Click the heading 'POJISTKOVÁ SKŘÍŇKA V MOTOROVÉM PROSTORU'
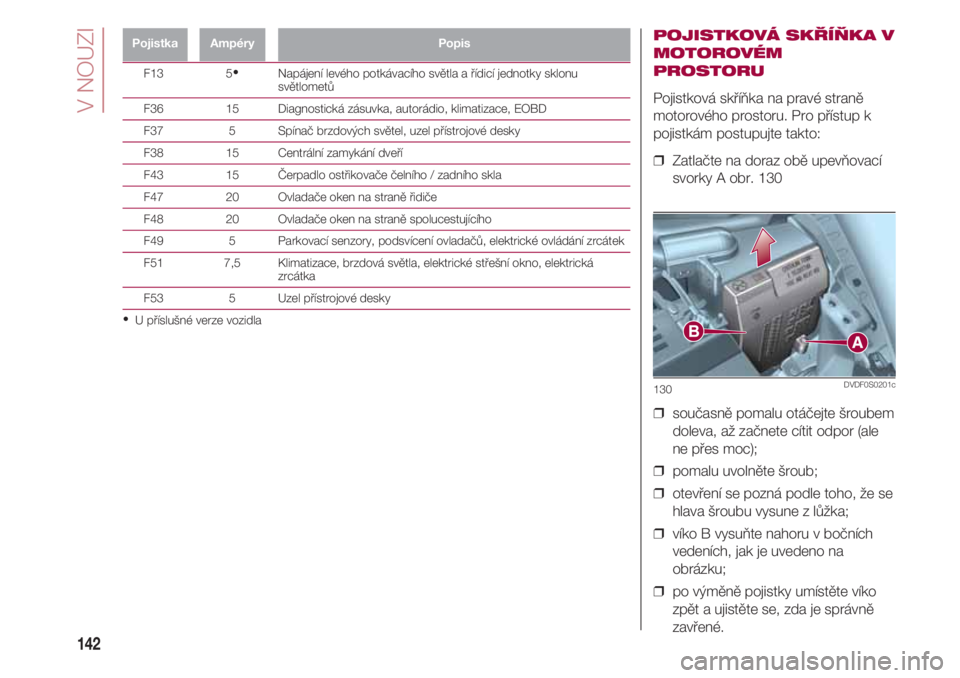 774,53
